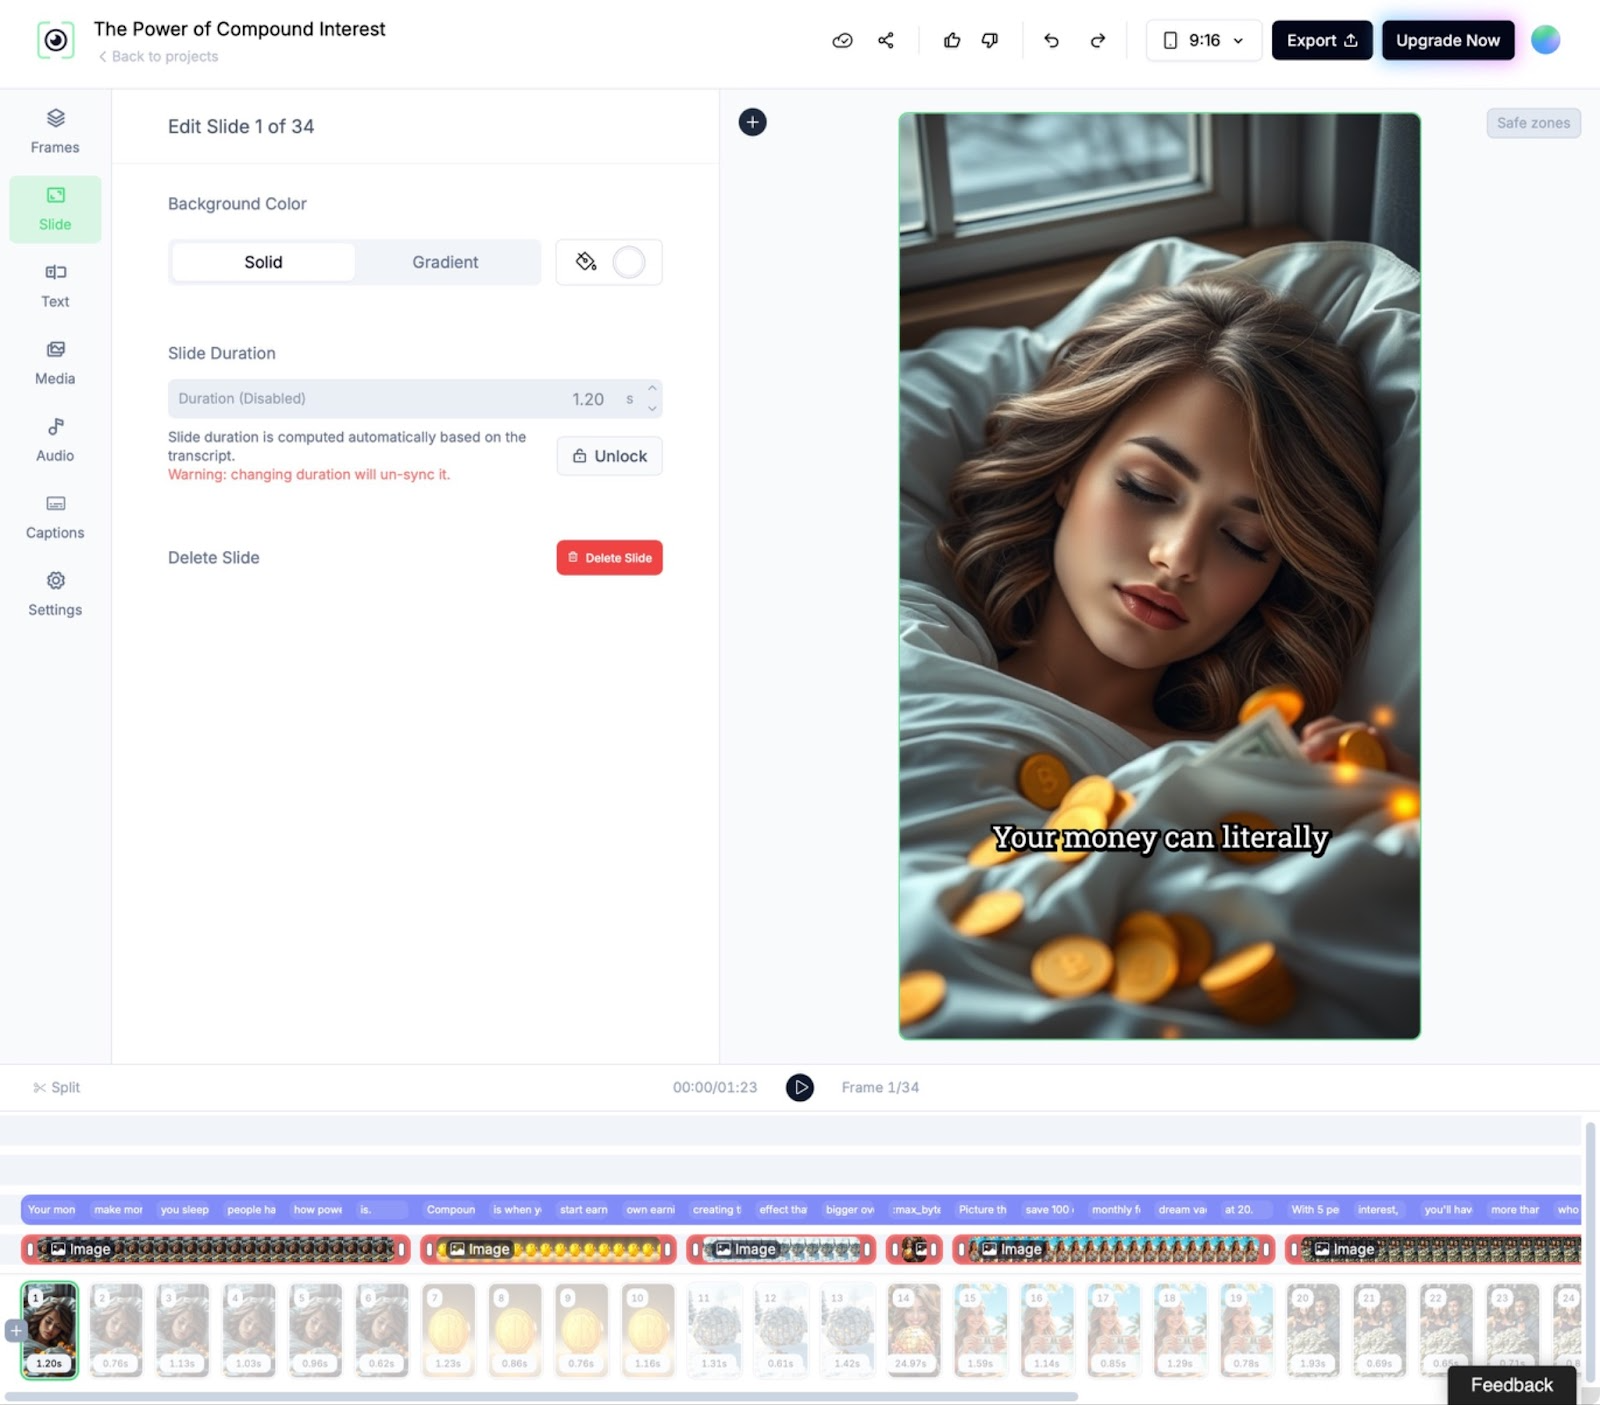Switch to the Slide panel
1600x1405 pixels.
pyautogui.click(x=55, y=209)
